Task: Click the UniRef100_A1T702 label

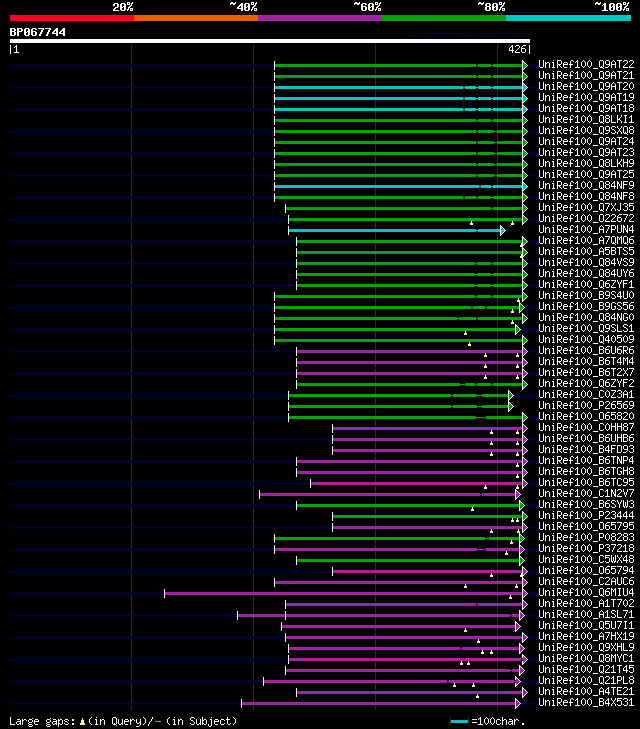Action: [x=586, y=604]
